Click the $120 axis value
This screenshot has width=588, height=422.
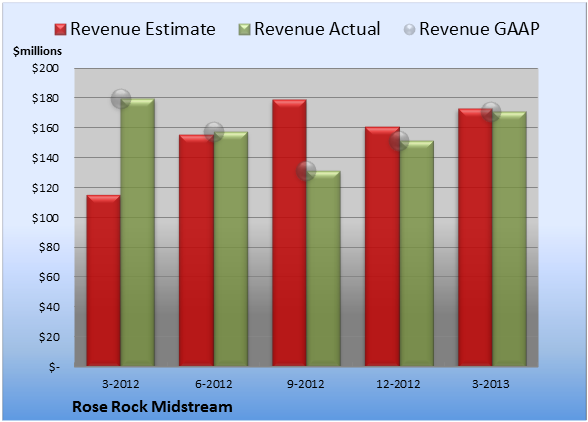pyautogui.click(x=45, y=188)
